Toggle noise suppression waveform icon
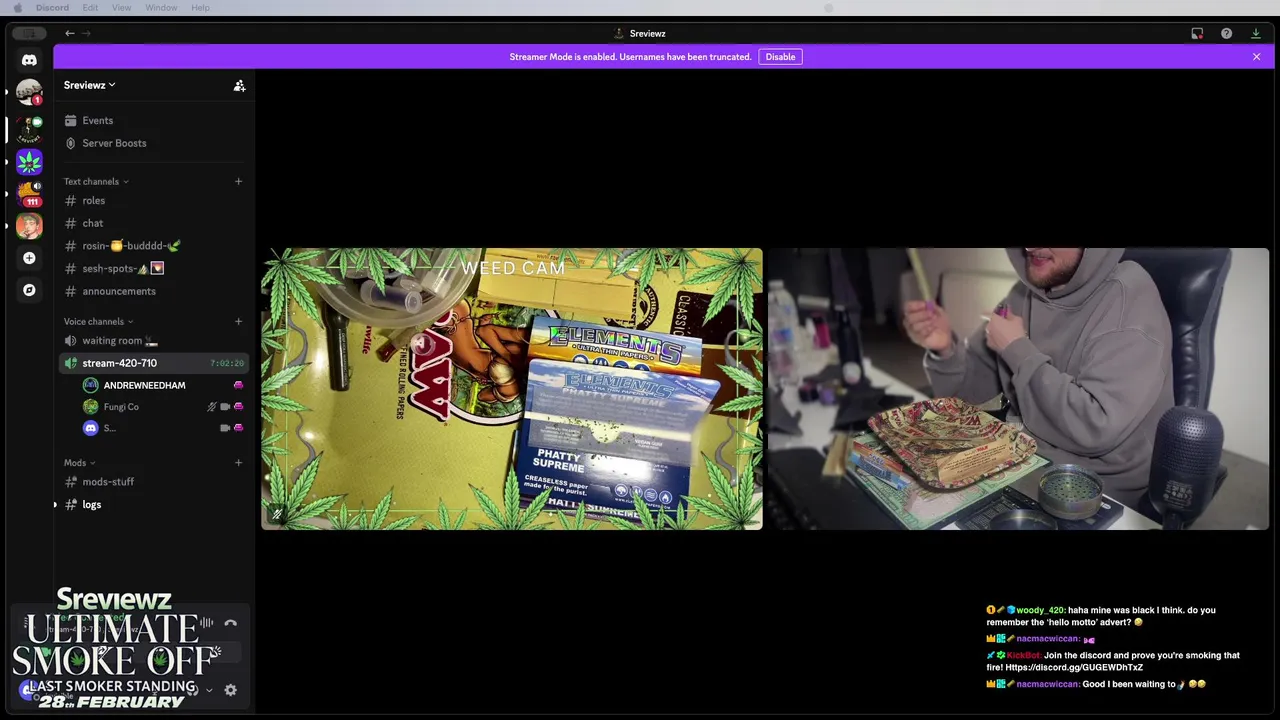 click(x=206, y=623)
